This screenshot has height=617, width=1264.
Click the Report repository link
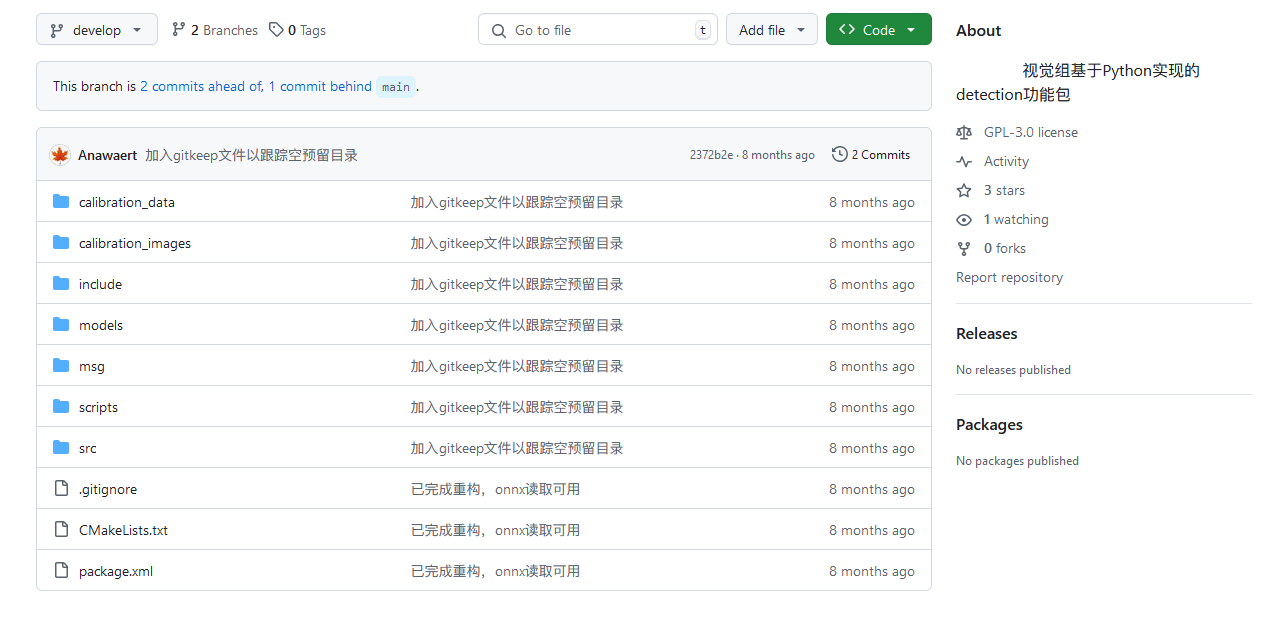pyautogui.click(x=1009, y=277)
